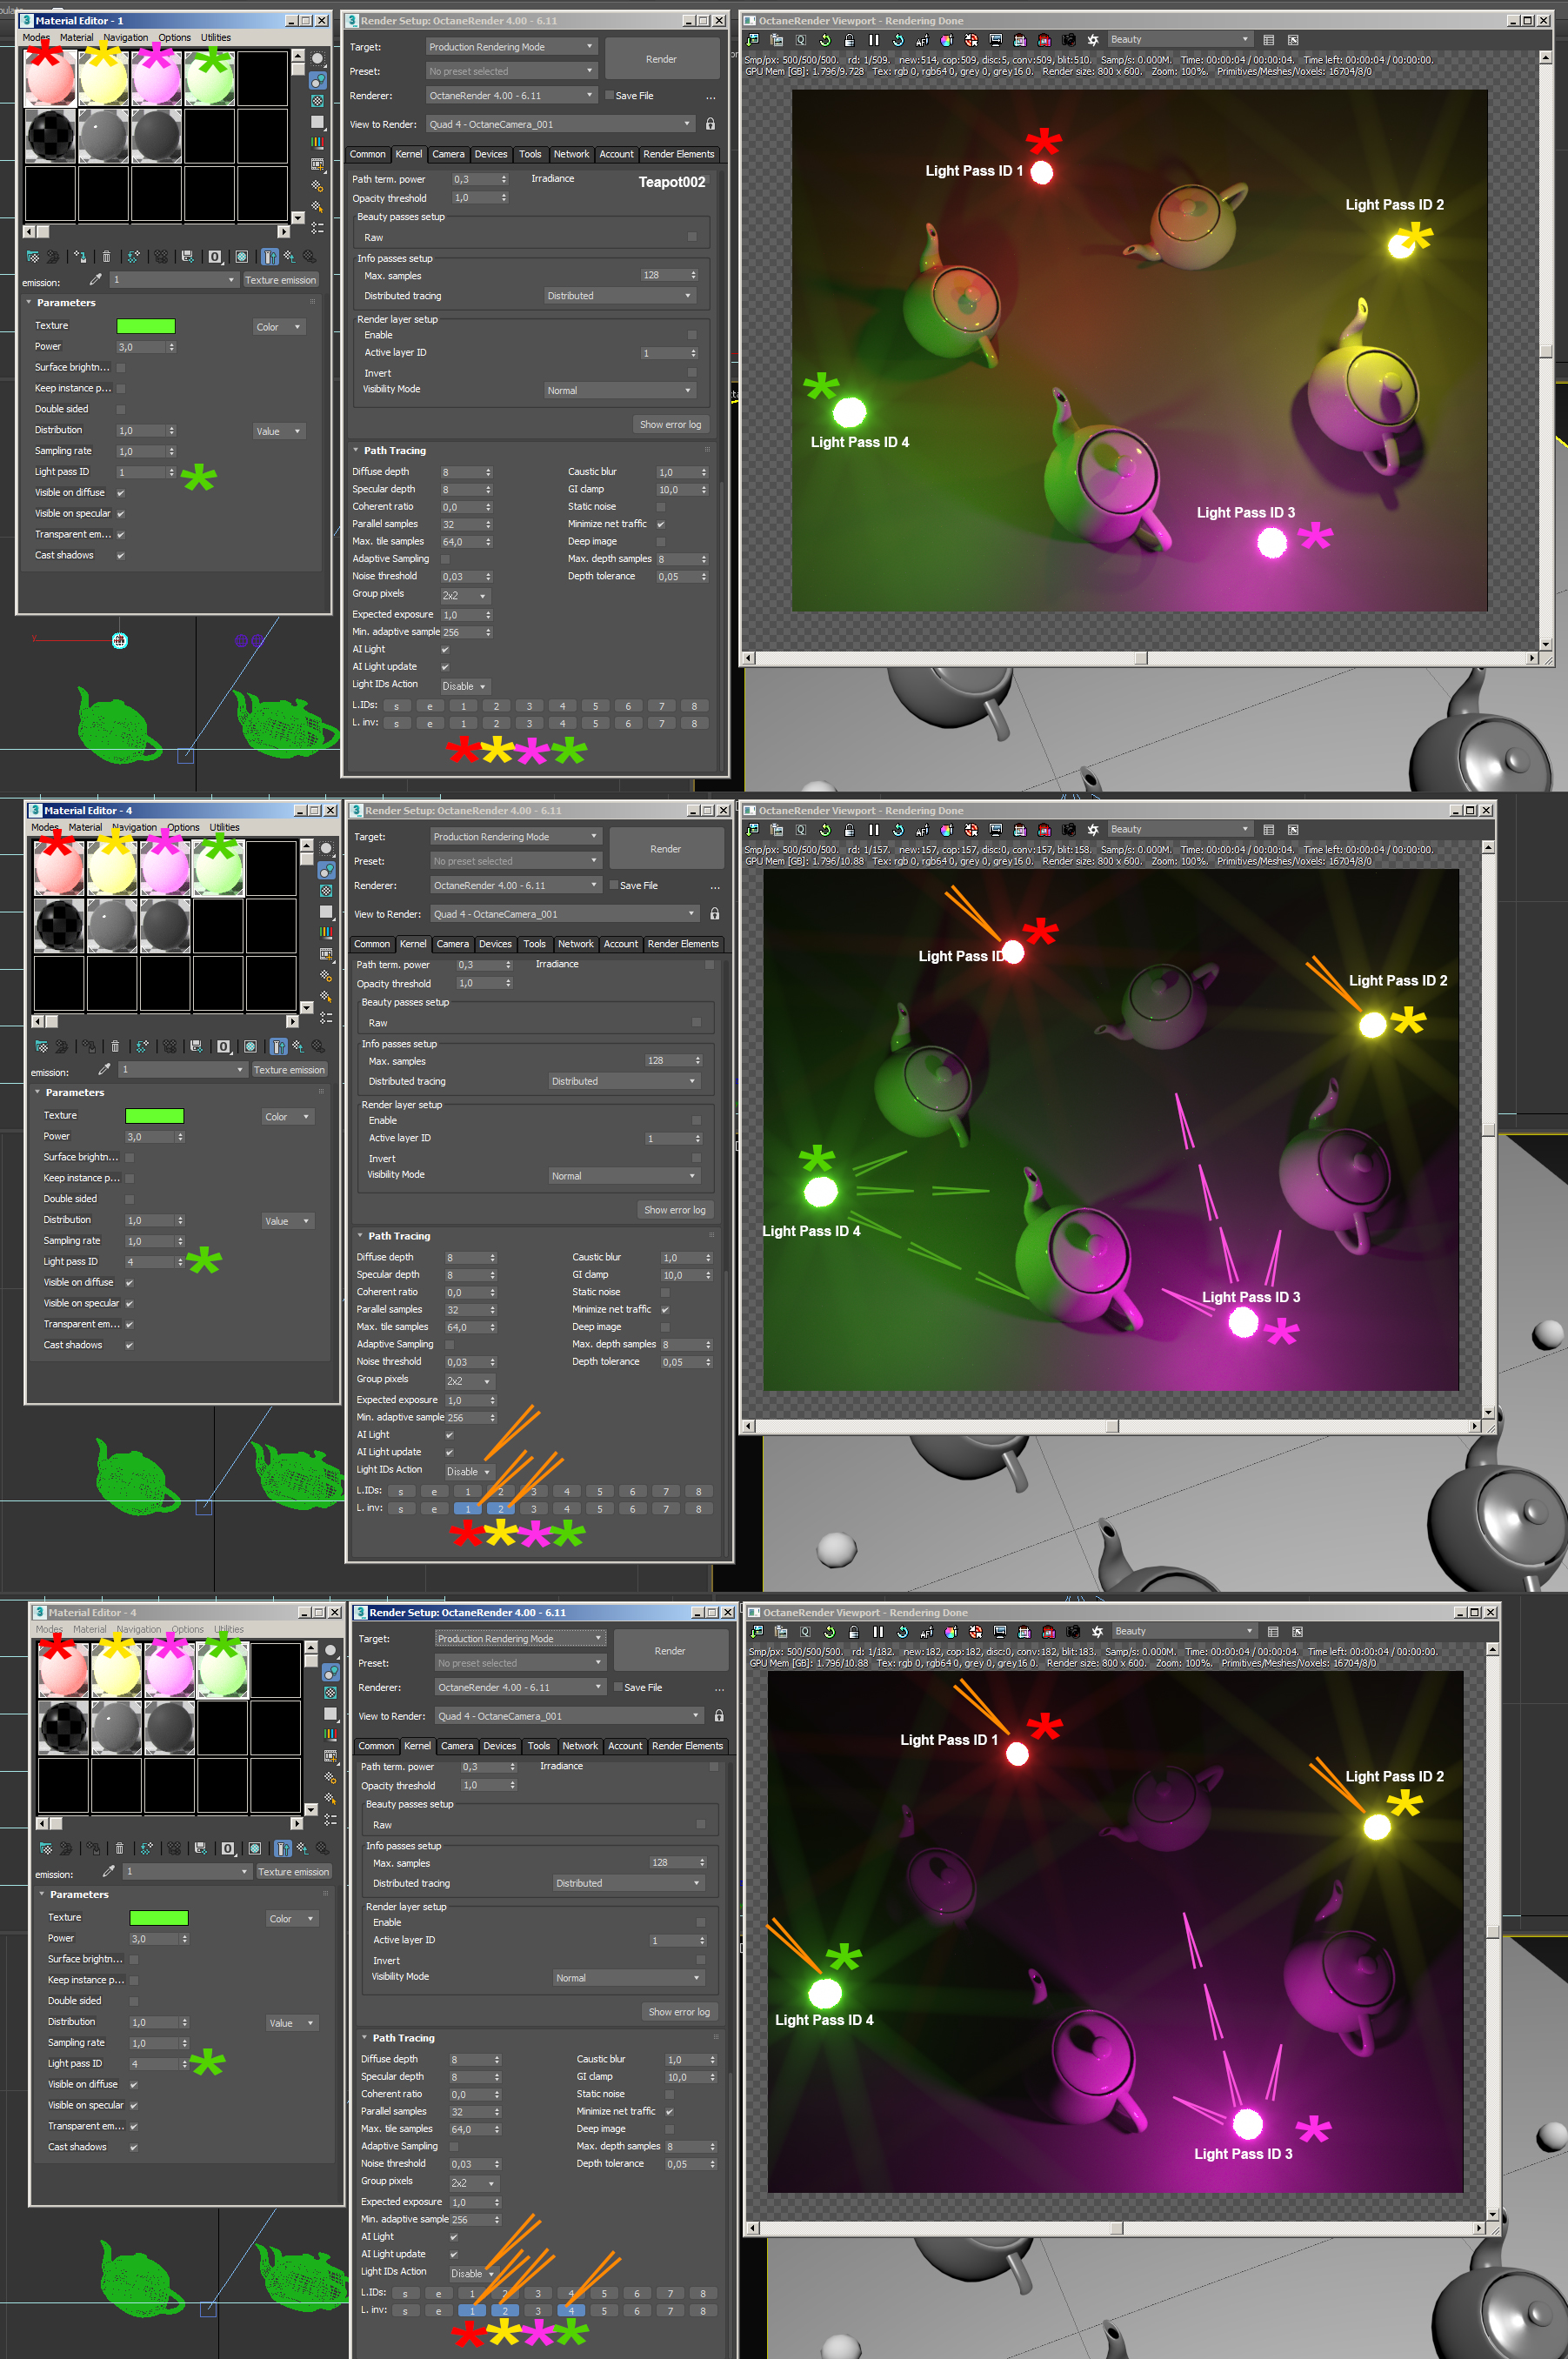The height and width of the screenshot is (2359, 1568).
Task: Open Material ID Channel 0 icon, Material Editor - 1
Action: (x=214, y=257)
